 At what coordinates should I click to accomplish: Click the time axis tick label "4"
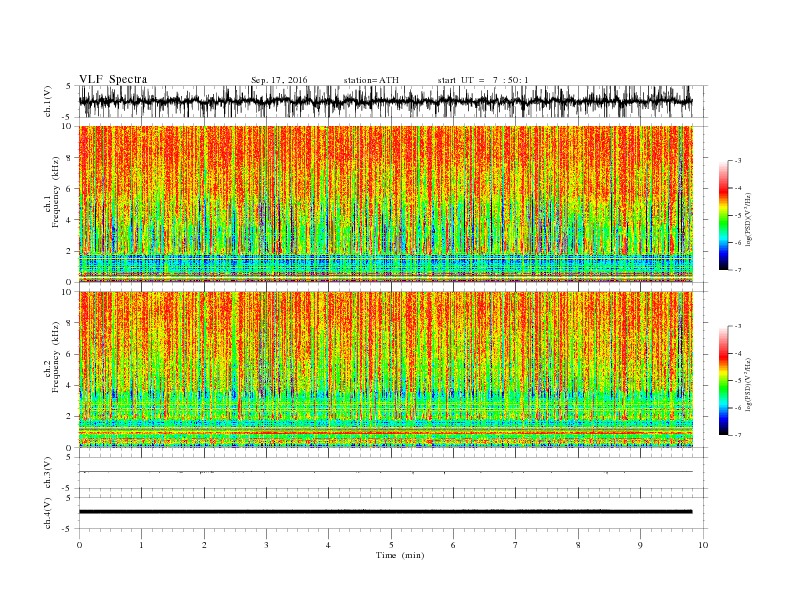pos(328,545)
